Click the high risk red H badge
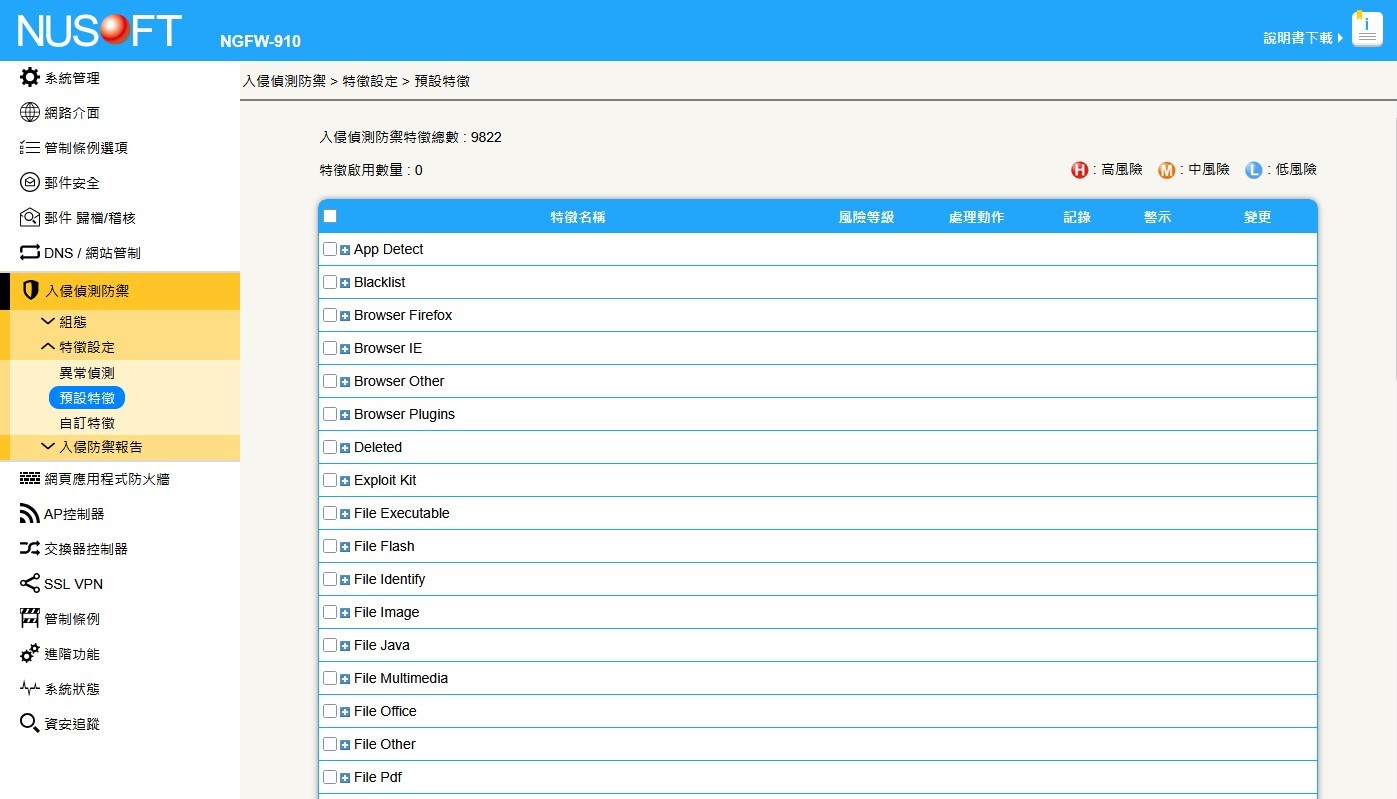Image resolution: width=1397 pixels, height=799 pixels. (1079, 170)
